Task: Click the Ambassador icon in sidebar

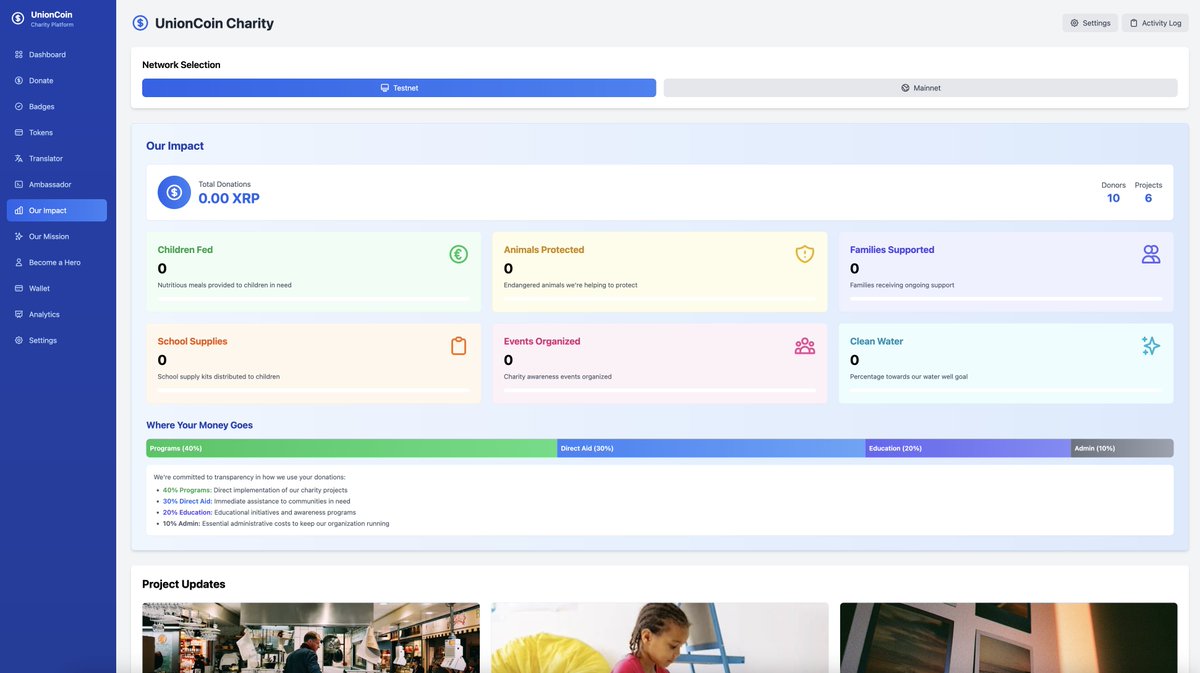Action: click(x=19, y=185)
